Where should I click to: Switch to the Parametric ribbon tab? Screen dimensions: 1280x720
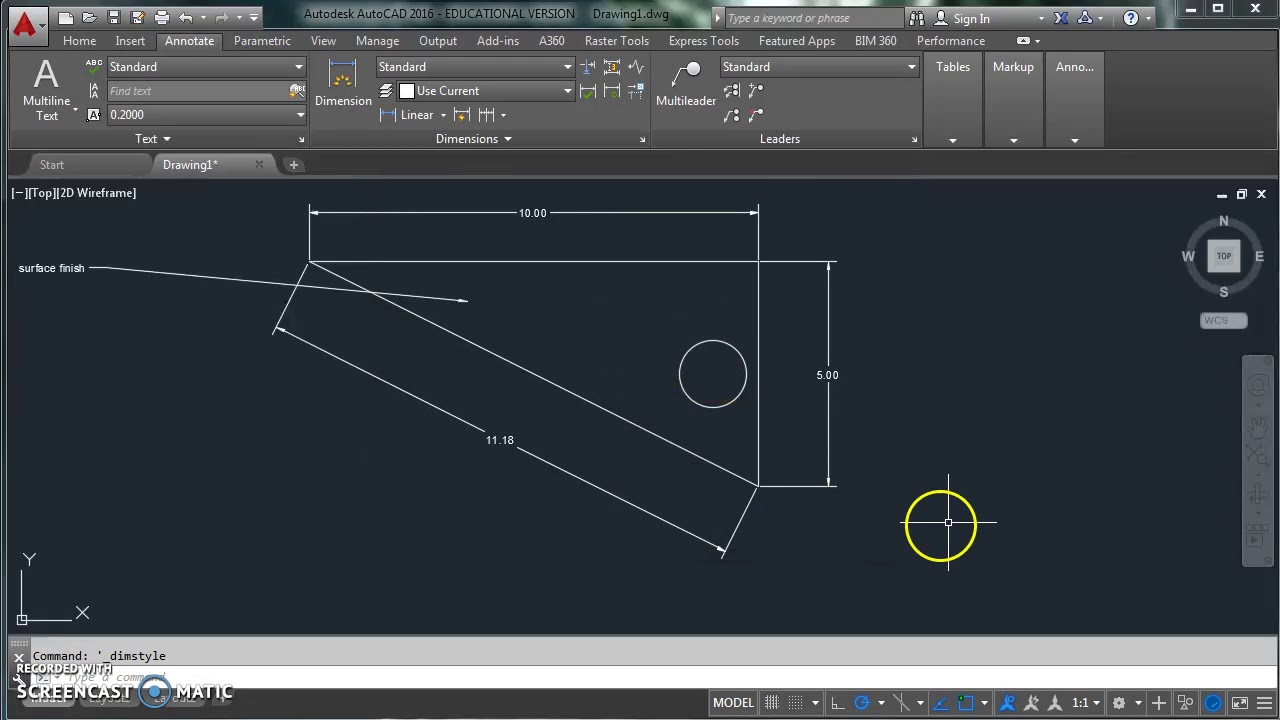click(262, 41)
